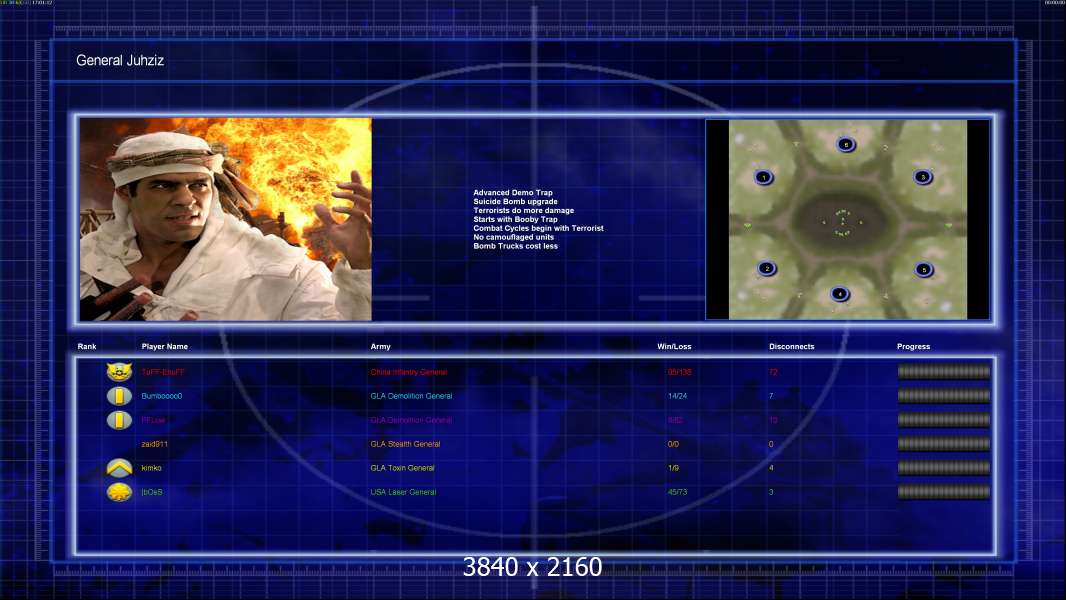Screen dimensions: 1066x600
Task: Click the disconnects value 72 for ToFF-EnuFF
Action: pyautogui.click(x=773, y=372)
